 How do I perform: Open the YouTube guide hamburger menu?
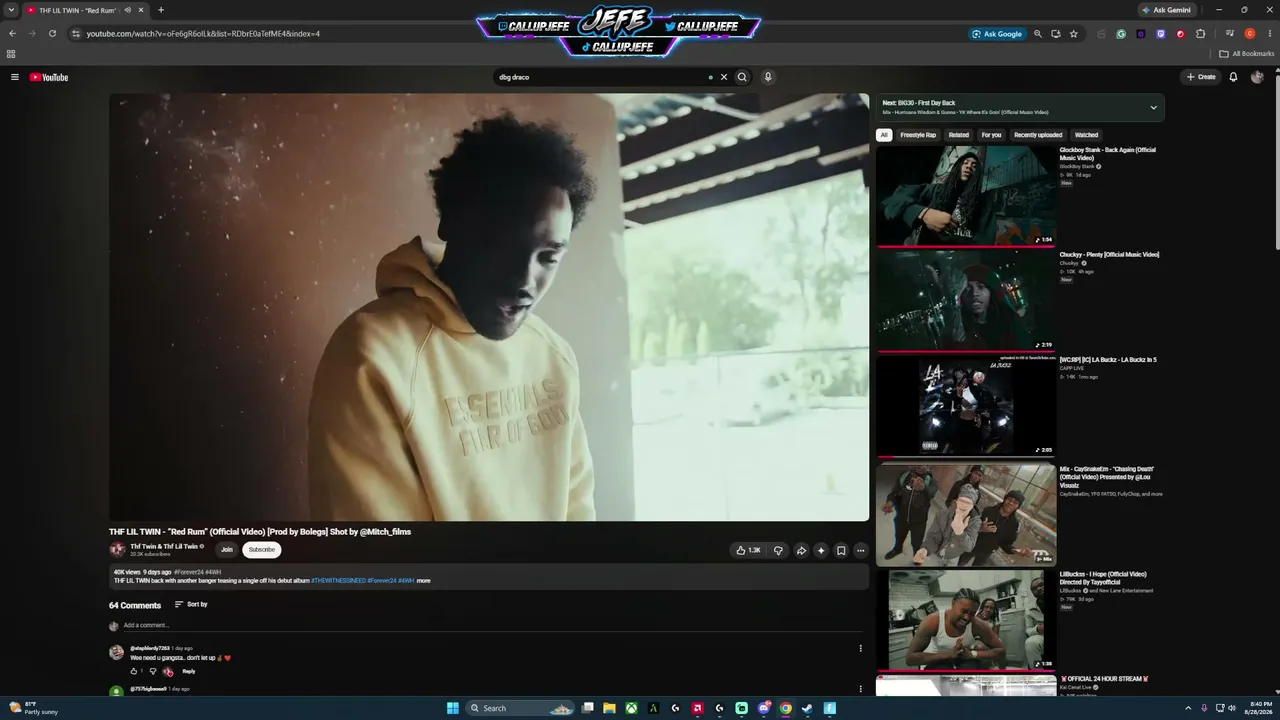click(x=15, y=77)
